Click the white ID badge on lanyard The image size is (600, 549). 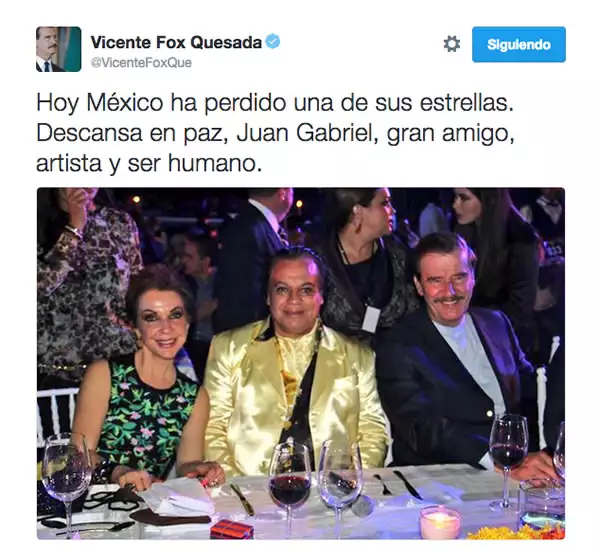tap(371, 319)
